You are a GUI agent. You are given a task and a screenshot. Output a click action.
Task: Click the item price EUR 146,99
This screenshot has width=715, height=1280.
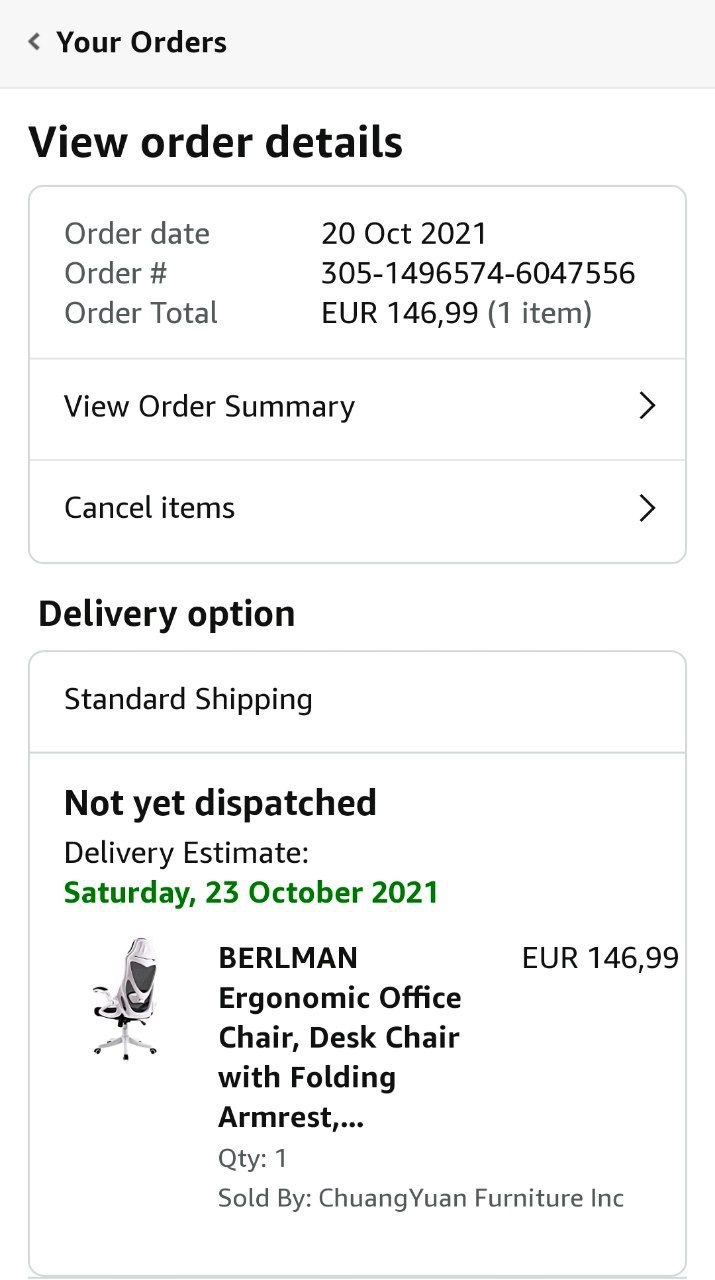pyautogui.click(x=599, y=958)
